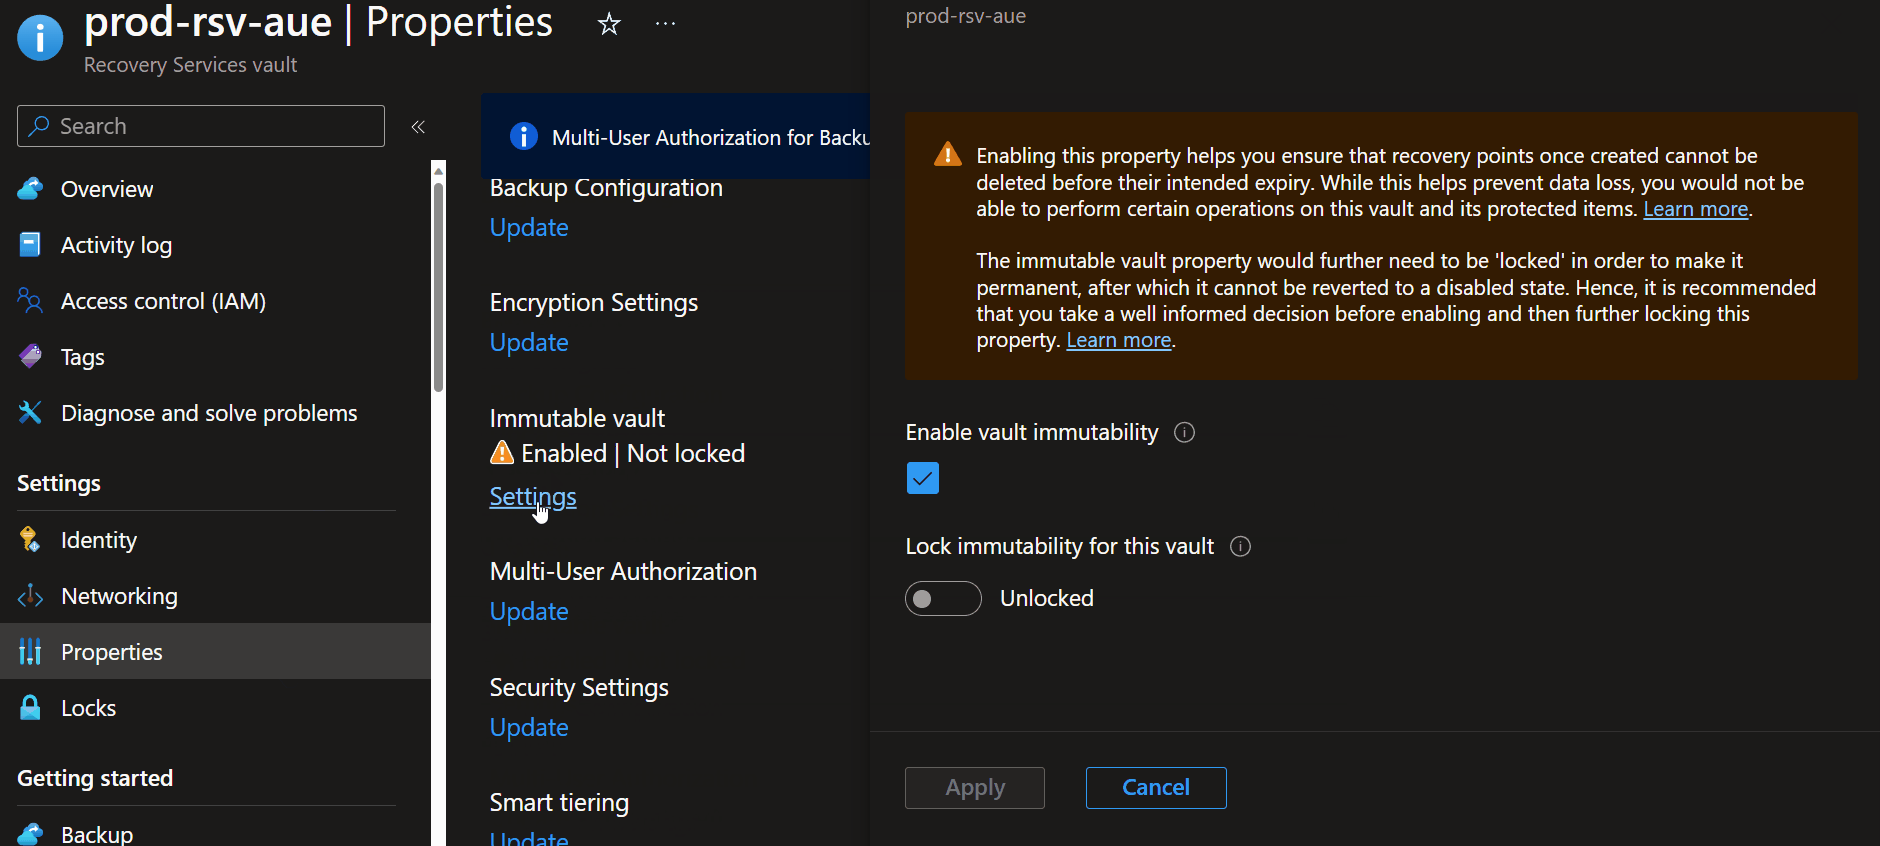Click the scrollbar up arrow in the sidebar

coord(438,170)
